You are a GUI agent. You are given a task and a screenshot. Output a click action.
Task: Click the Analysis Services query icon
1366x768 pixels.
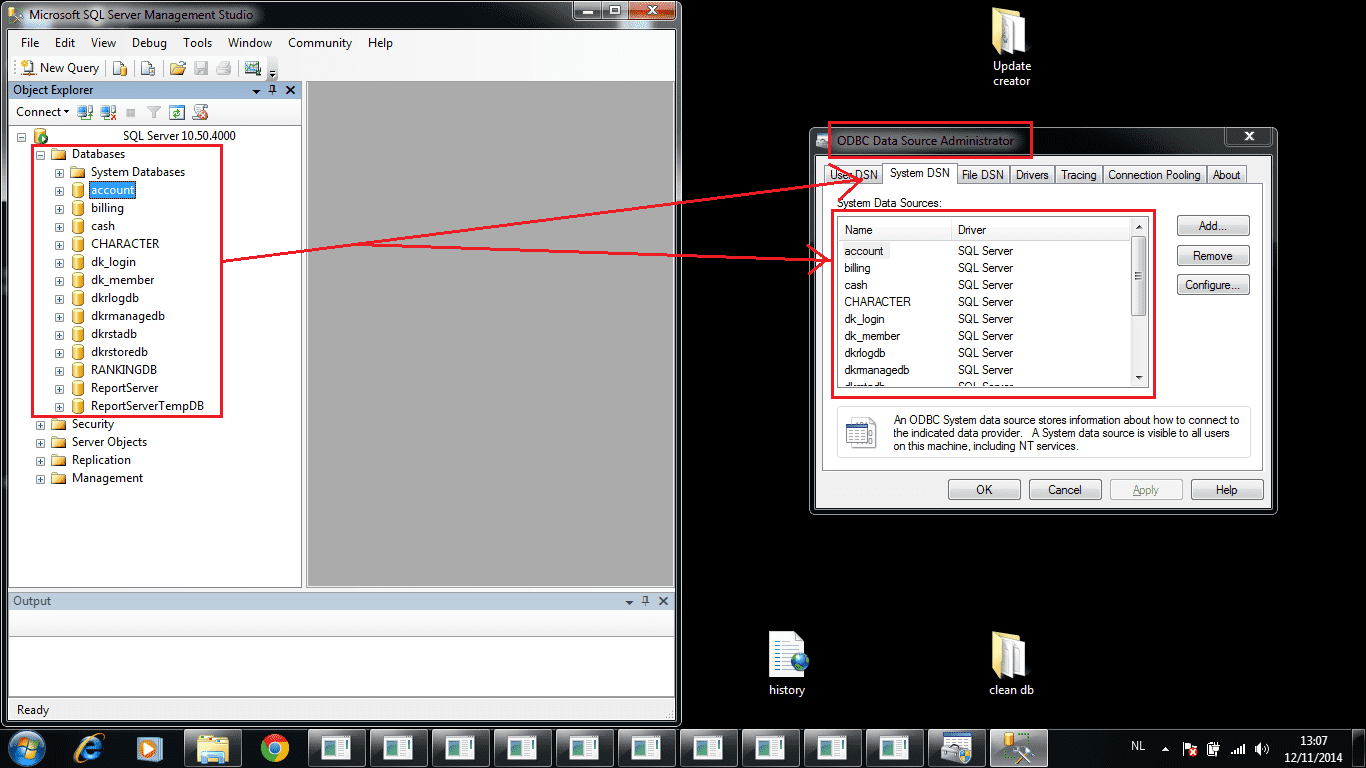click(x=147, y=68)
